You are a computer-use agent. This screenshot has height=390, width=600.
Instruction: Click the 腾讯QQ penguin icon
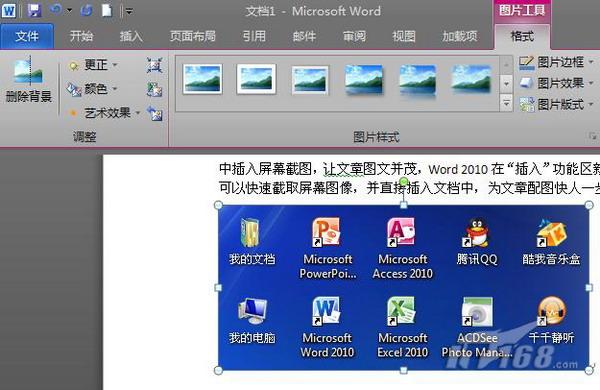(476, 233)
